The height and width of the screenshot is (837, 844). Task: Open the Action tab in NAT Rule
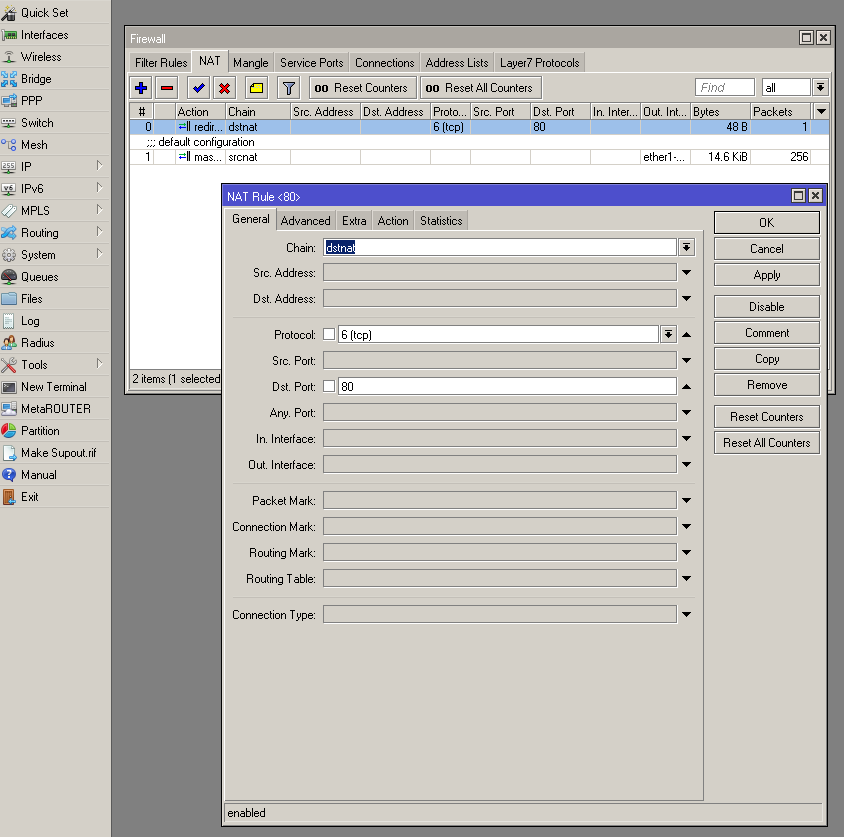pos(393,221)
